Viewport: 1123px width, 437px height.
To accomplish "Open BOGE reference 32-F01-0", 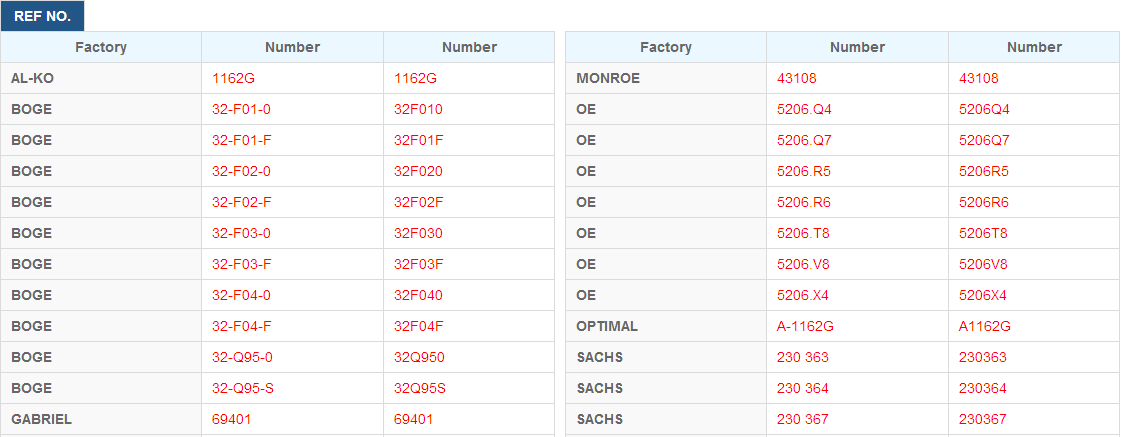I will click(241, 110).
